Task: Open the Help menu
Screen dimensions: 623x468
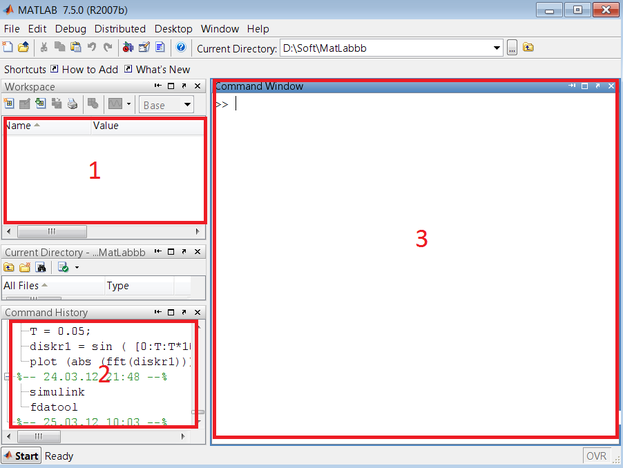Action: pos(258,29)
